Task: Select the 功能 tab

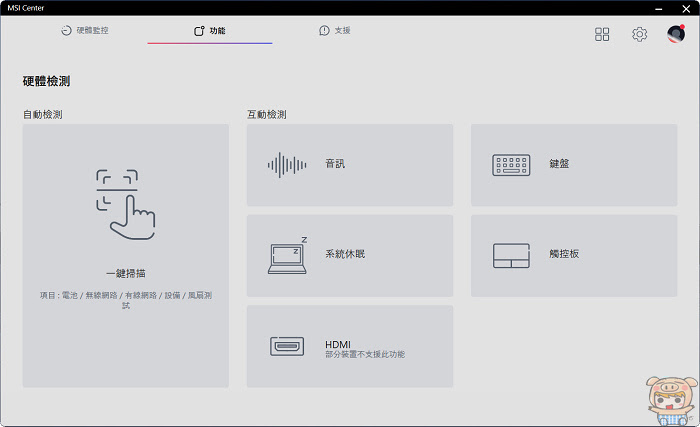Action: click(x=210, y=30)
